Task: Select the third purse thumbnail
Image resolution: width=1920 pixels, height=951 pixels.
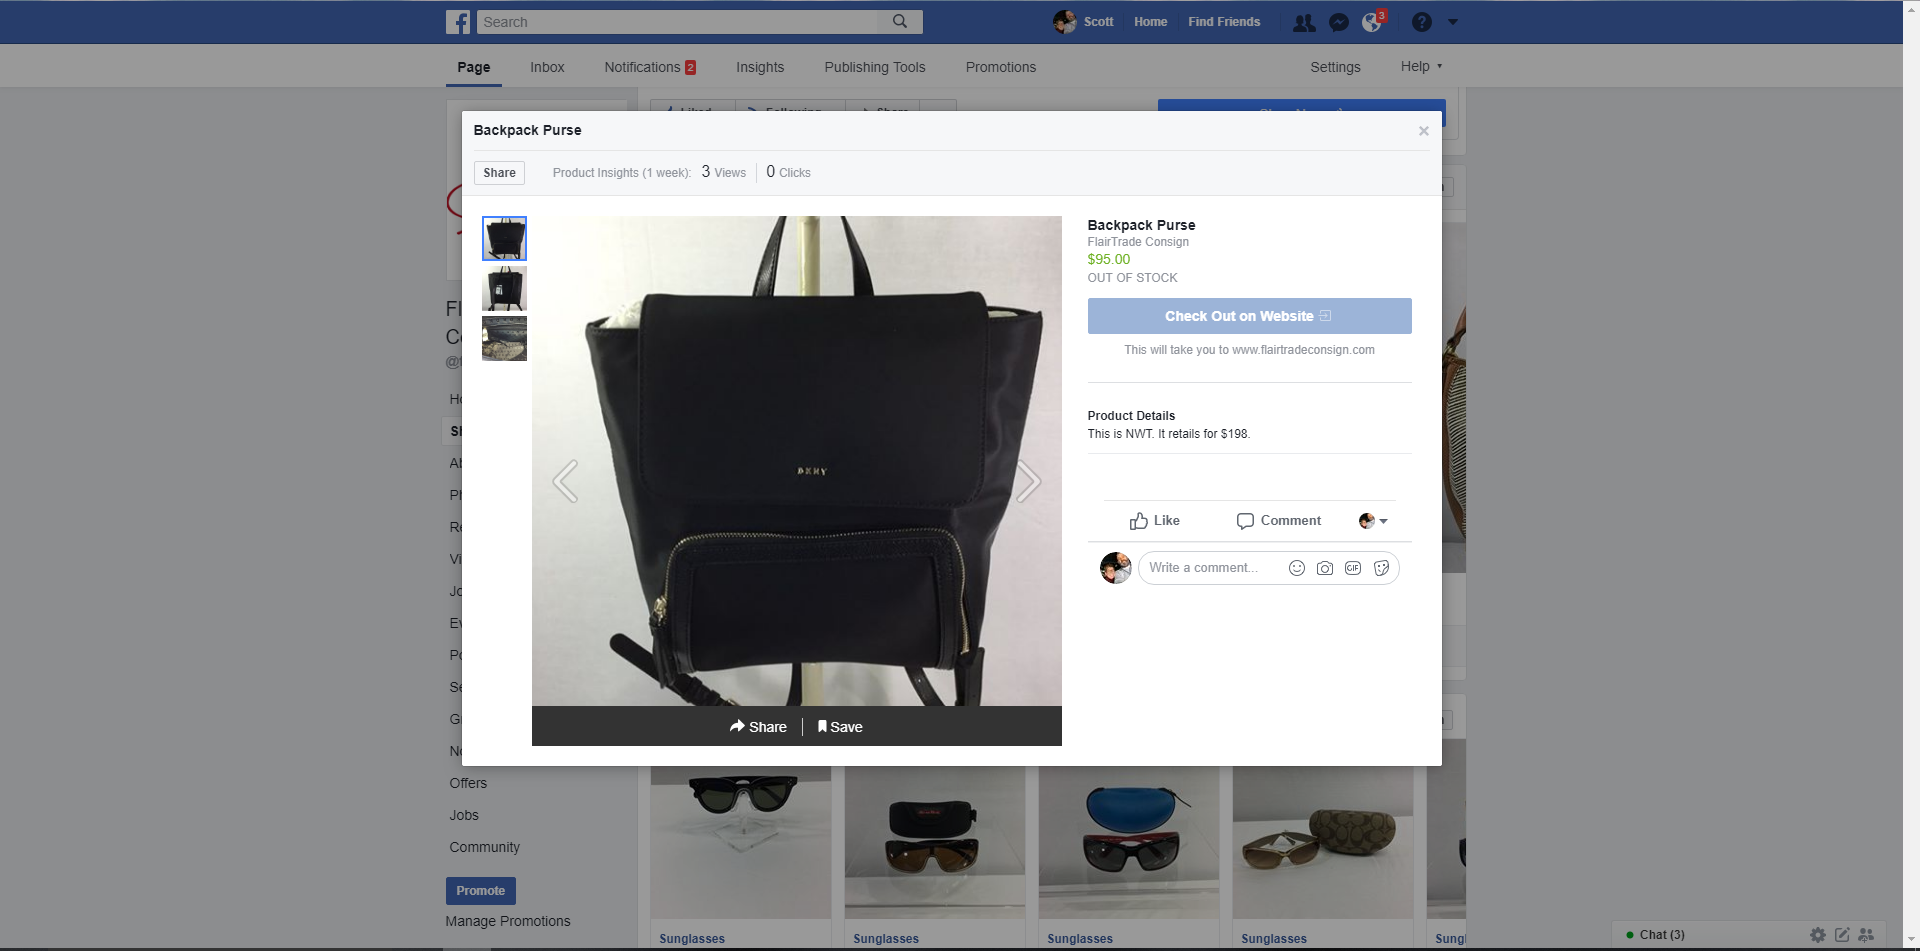Action: pyautogui.click(x=504, y=339)
